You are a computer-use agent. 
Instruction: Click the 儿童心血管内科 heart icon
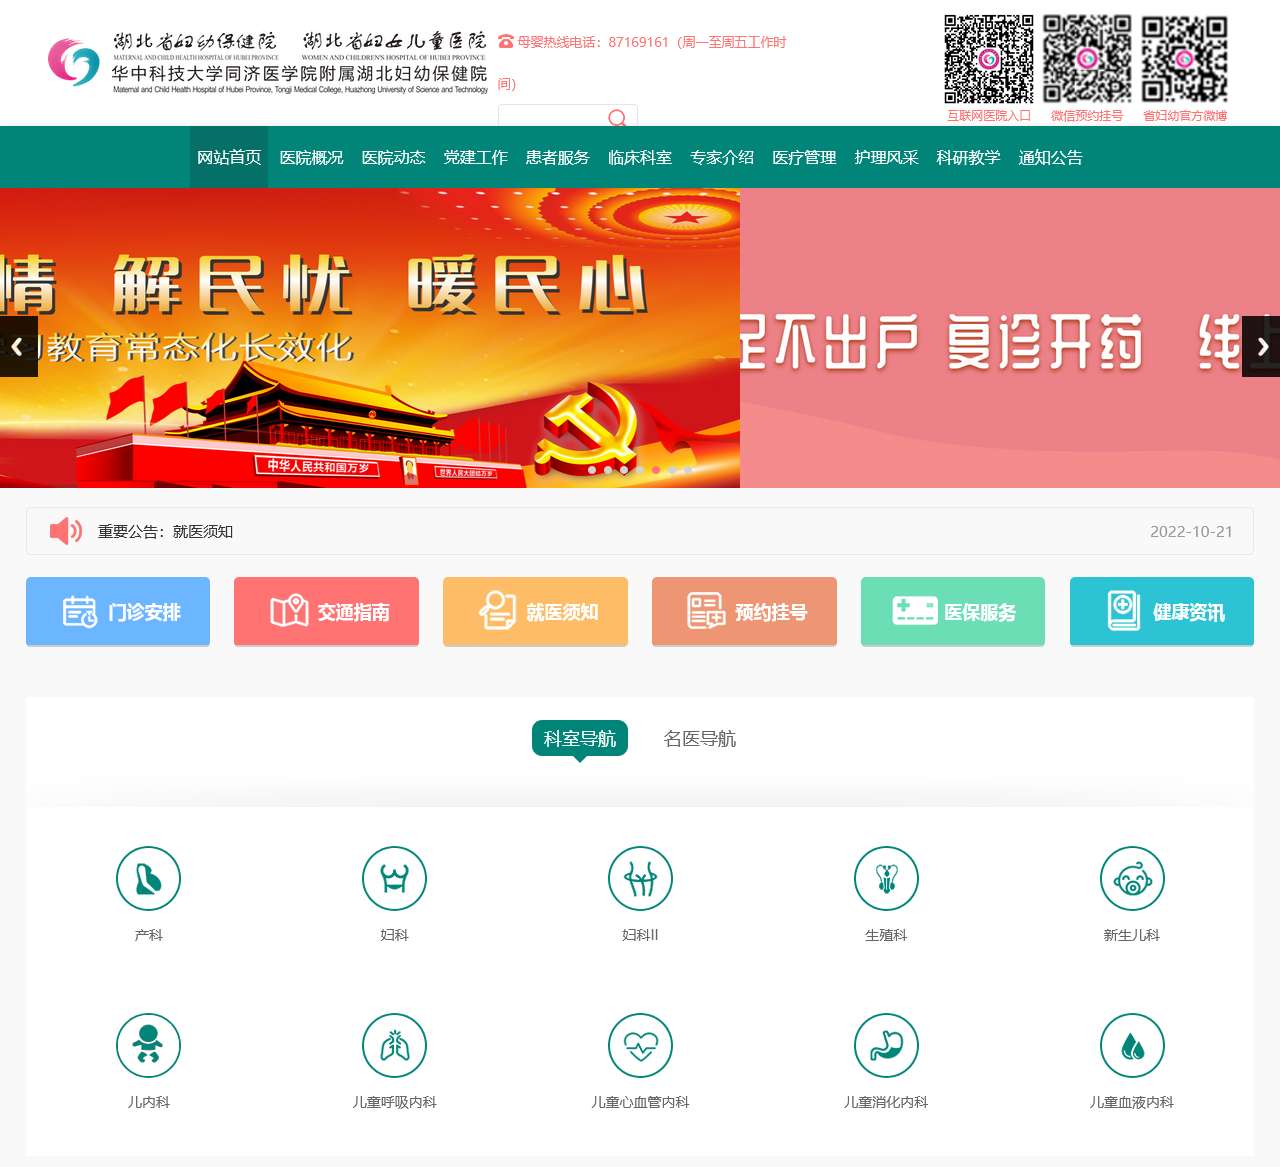point(640,1044)
